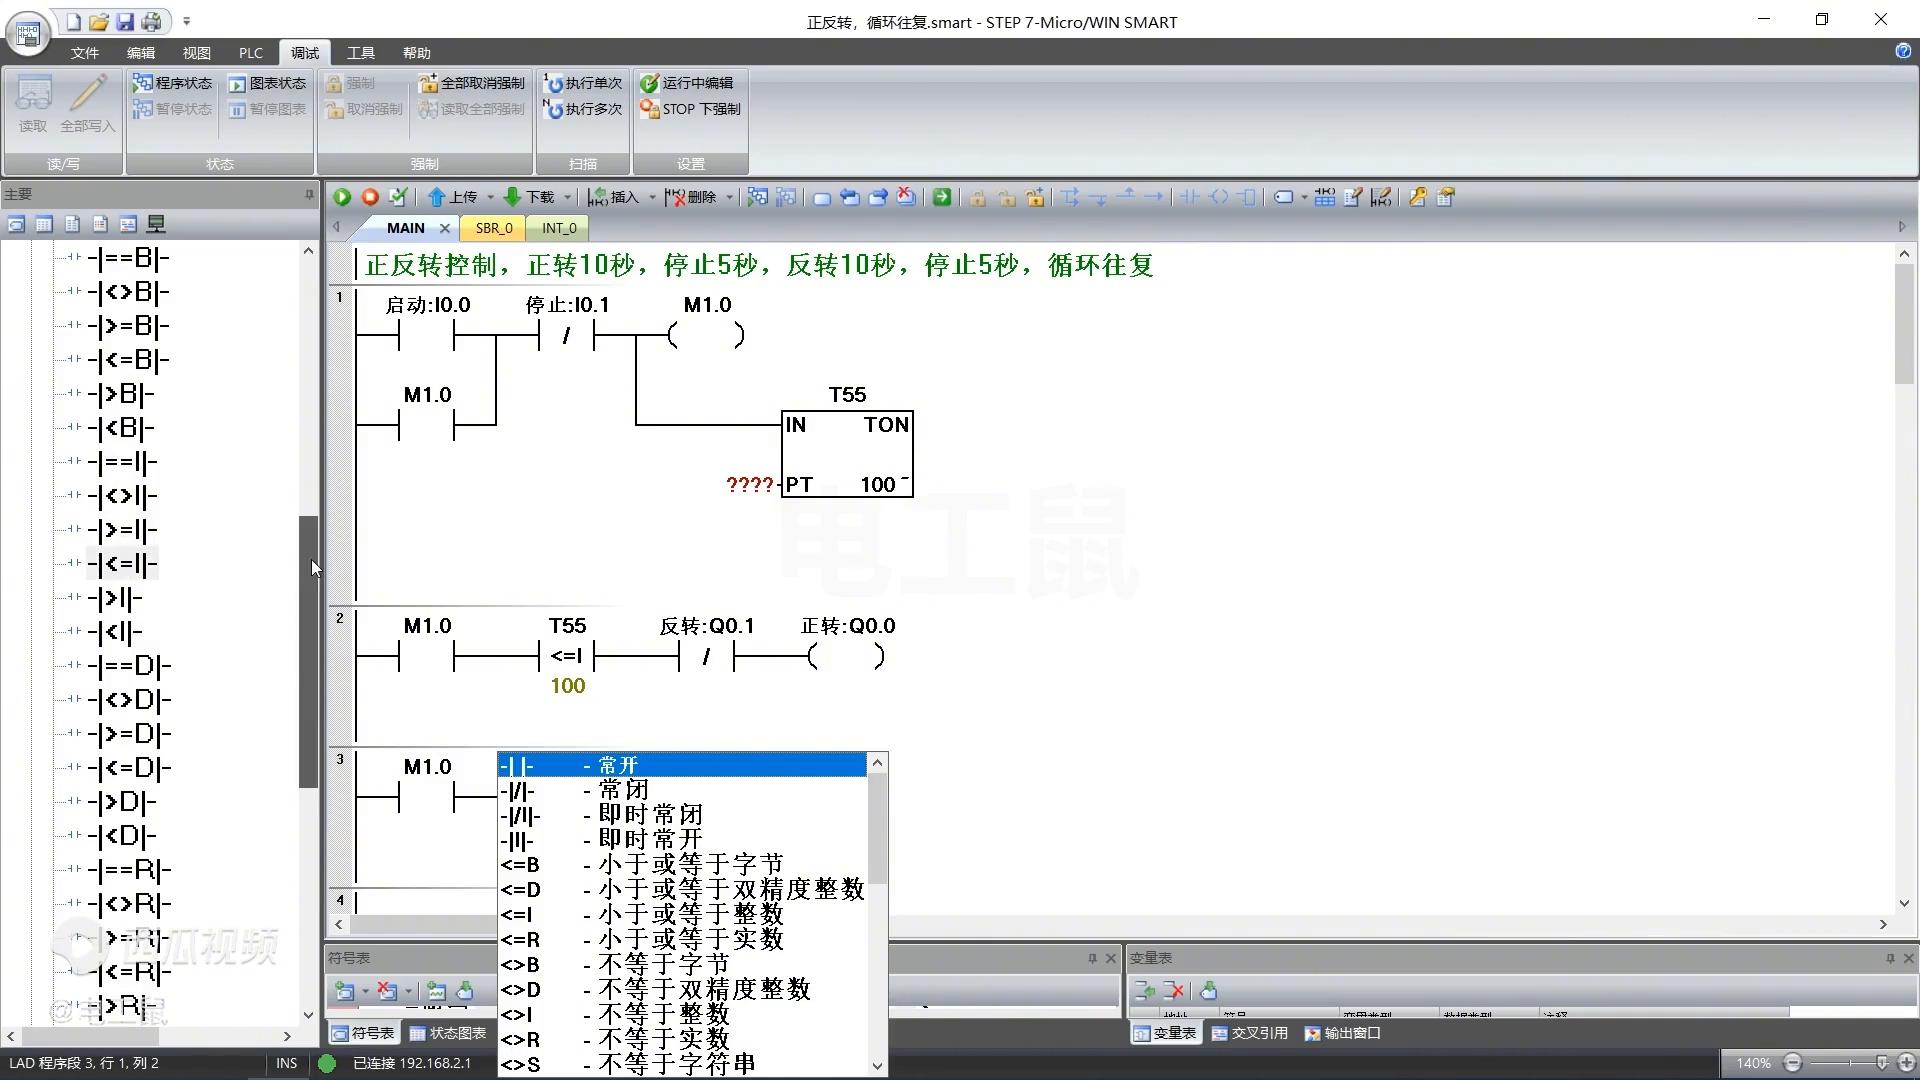Viewport: 1920px width, 1080px height.
Task: Switch to the SBR_0 program tab
Action: tap(493, 228)
